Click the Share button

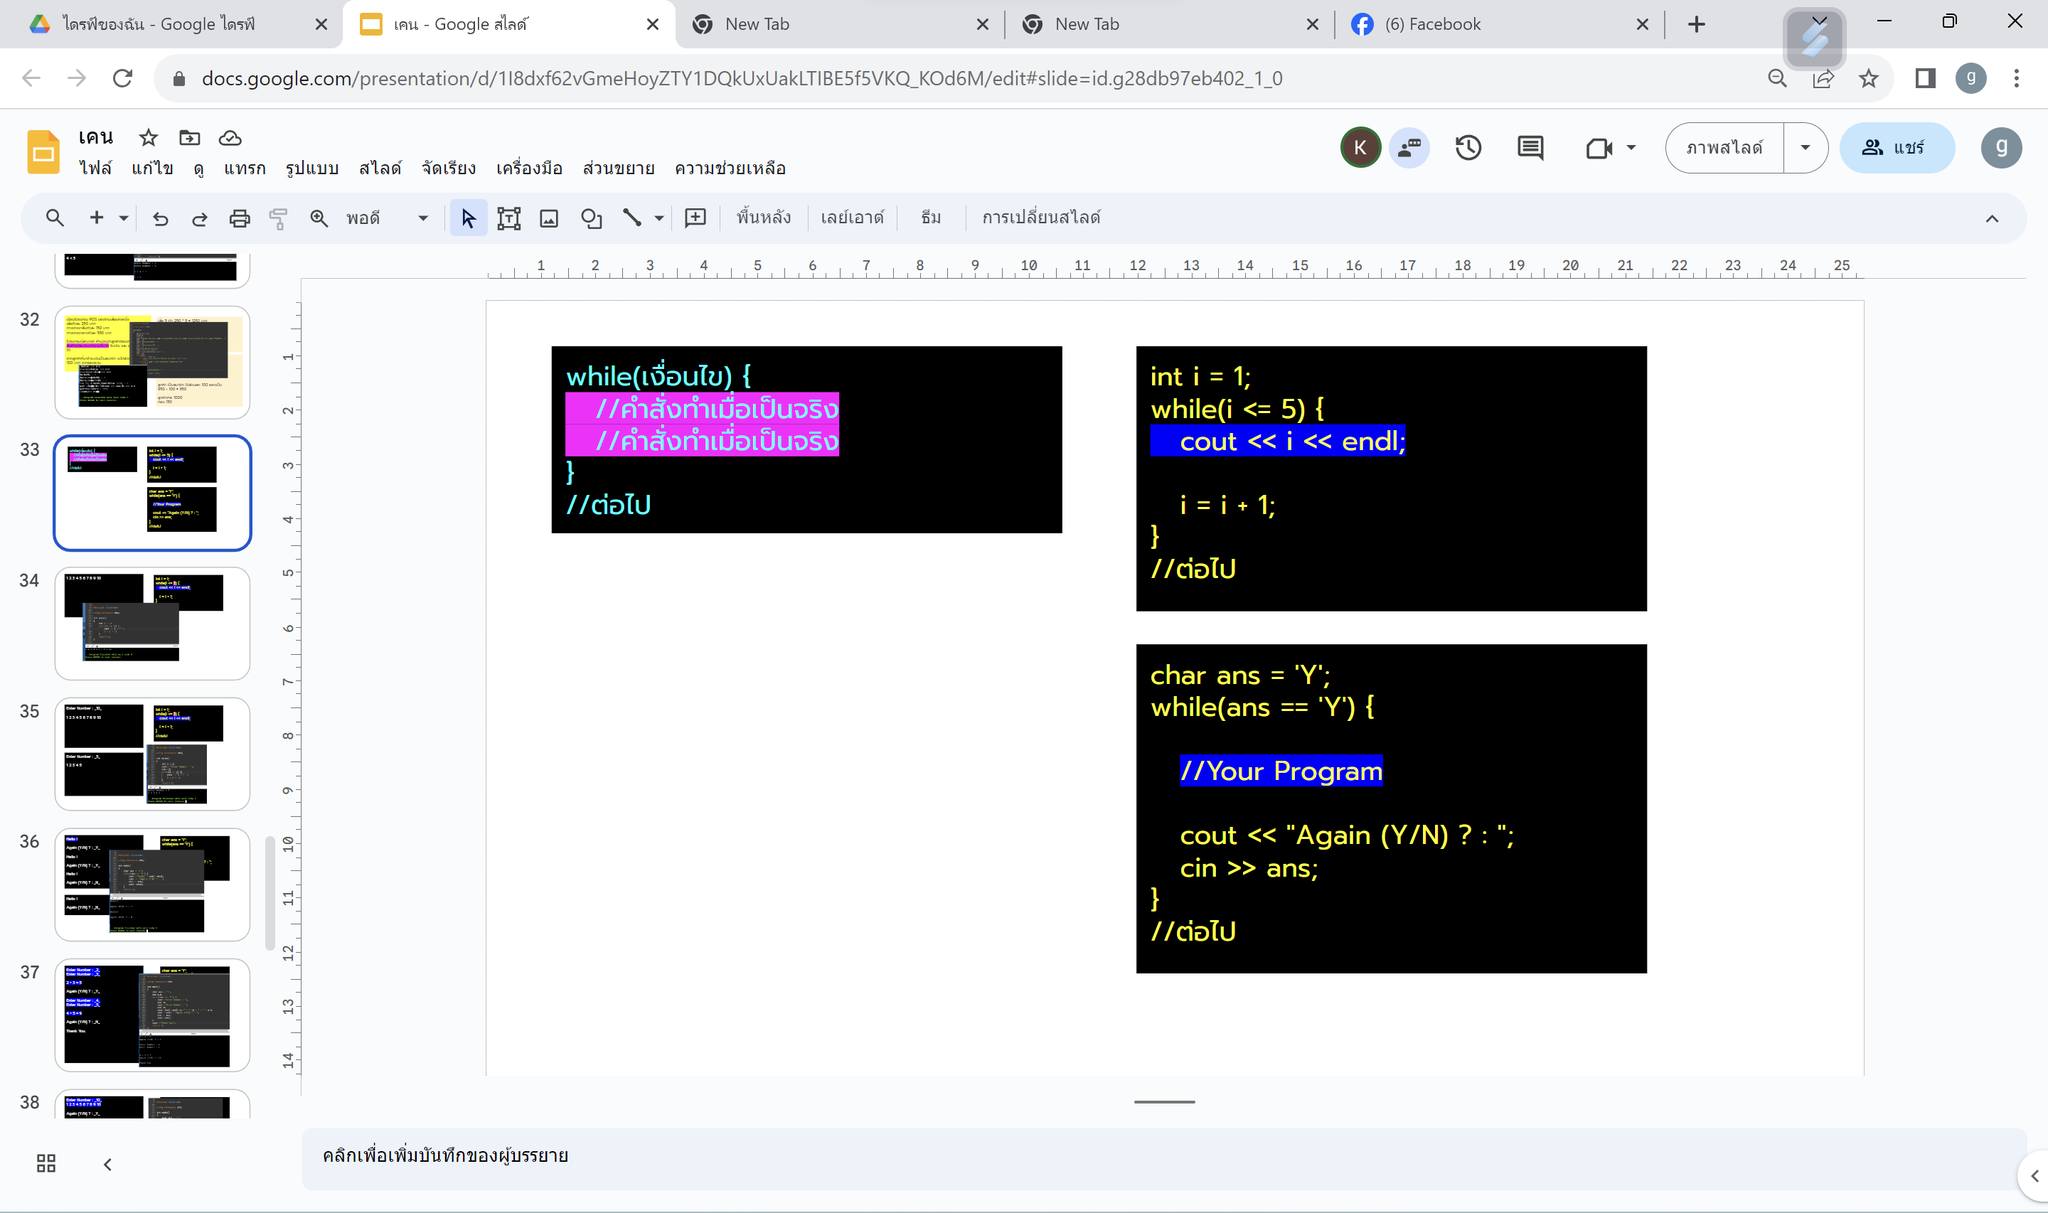point(1896,148)
